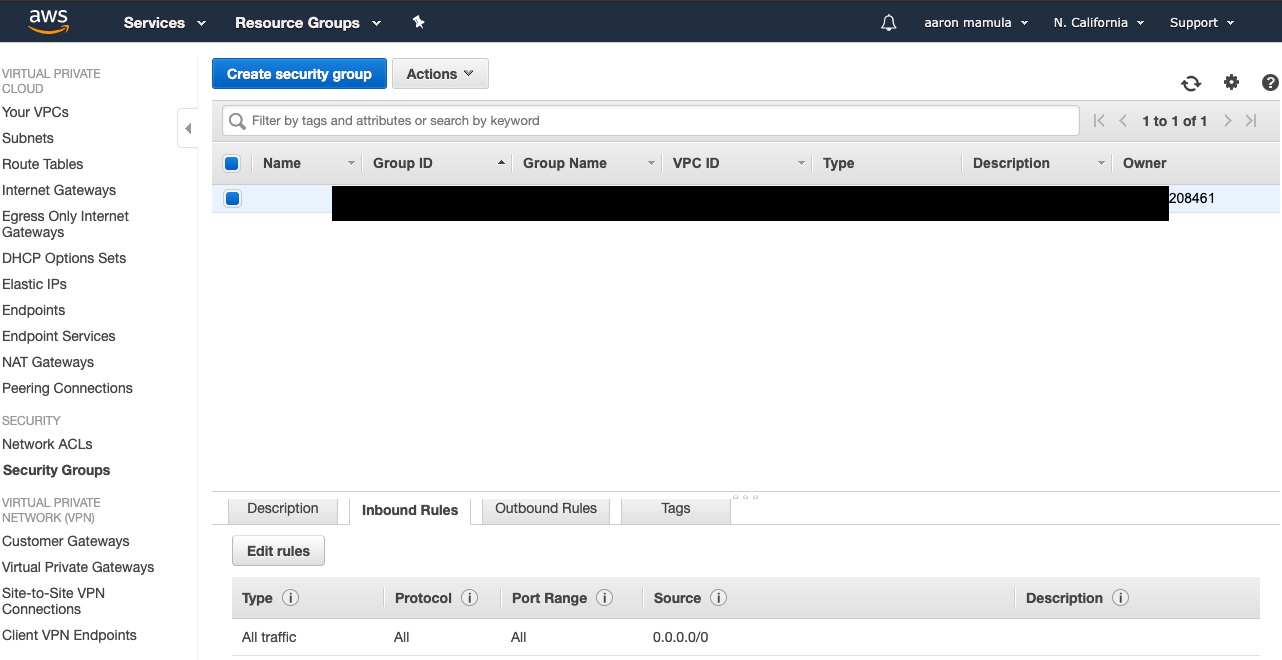The height and width of the screenshot is (660, 1282).
Task: Show info for Port Range column
Action: pos(604,598)
